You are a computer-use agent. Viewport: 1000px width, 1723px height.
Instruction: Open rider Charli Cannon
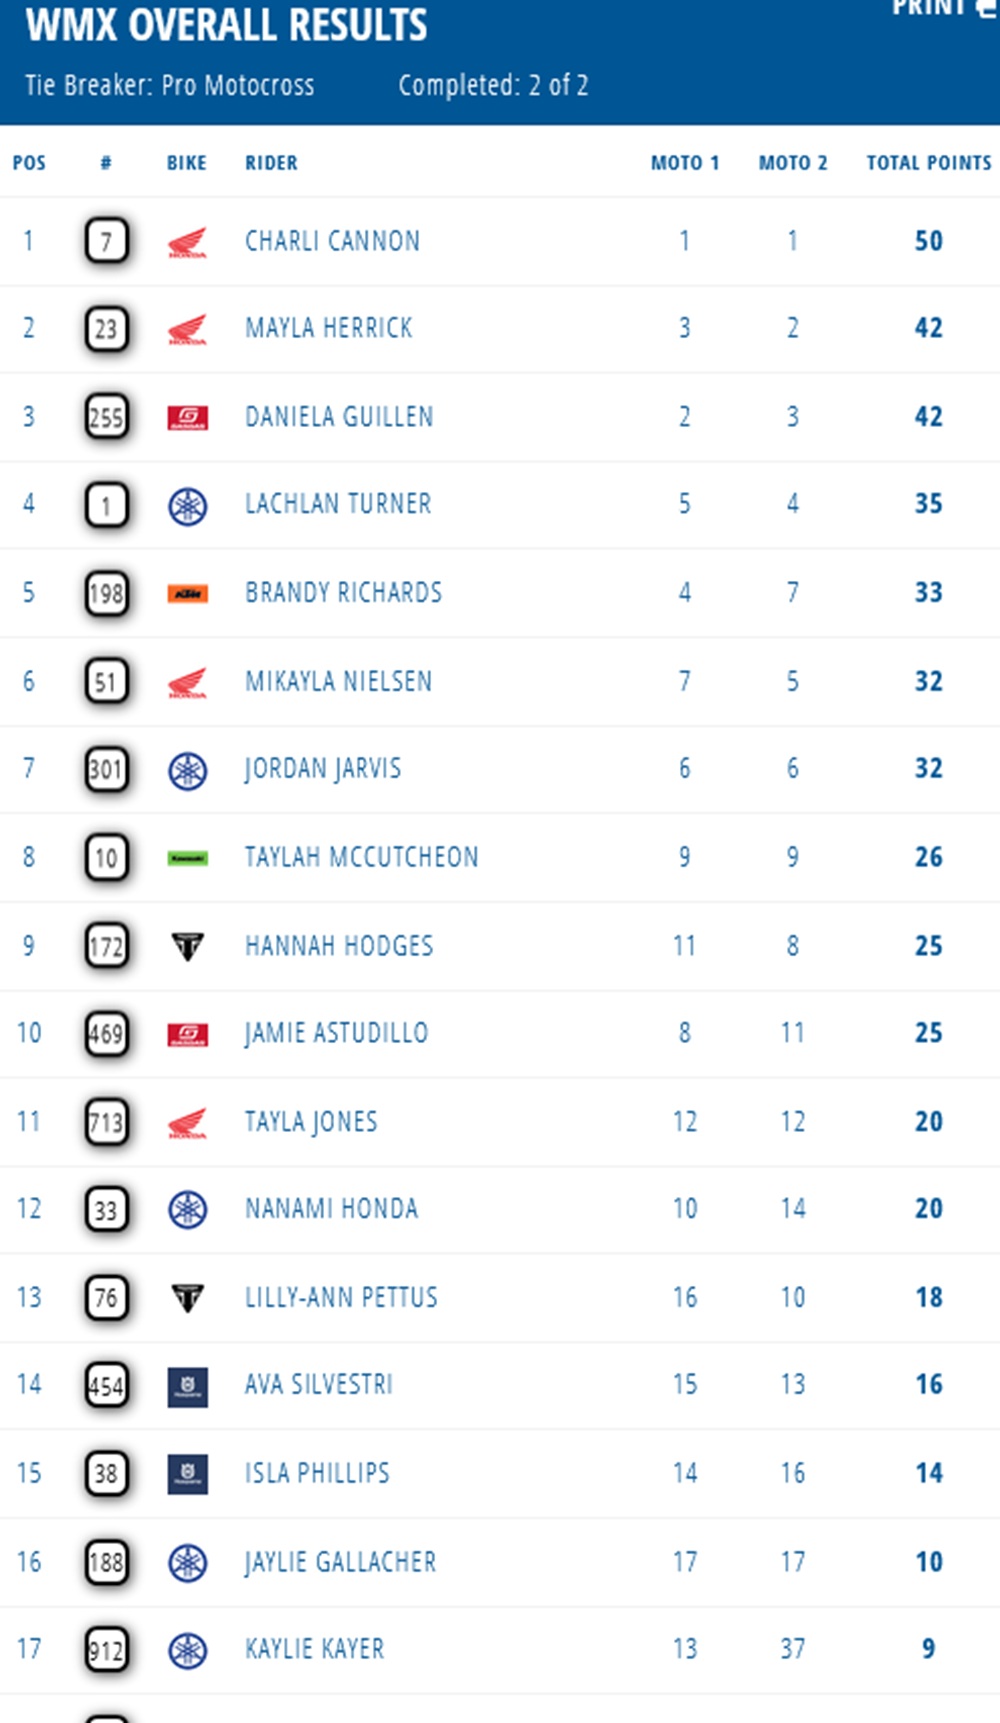tap(332, 241)
